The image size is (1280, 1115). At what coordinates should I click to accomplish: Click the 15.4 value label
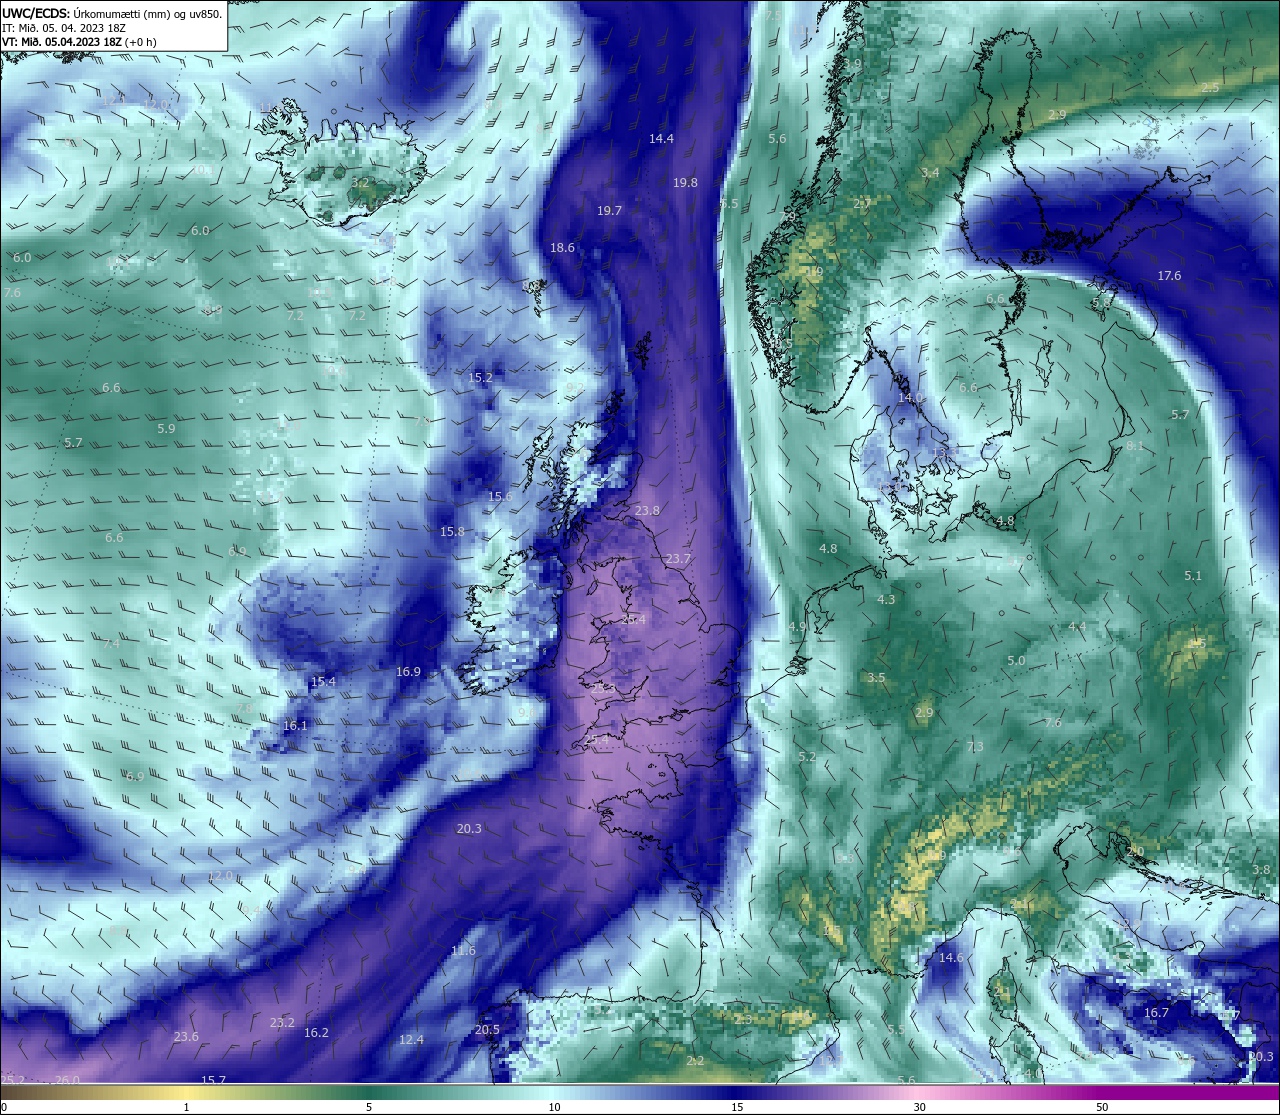[323, 682]
